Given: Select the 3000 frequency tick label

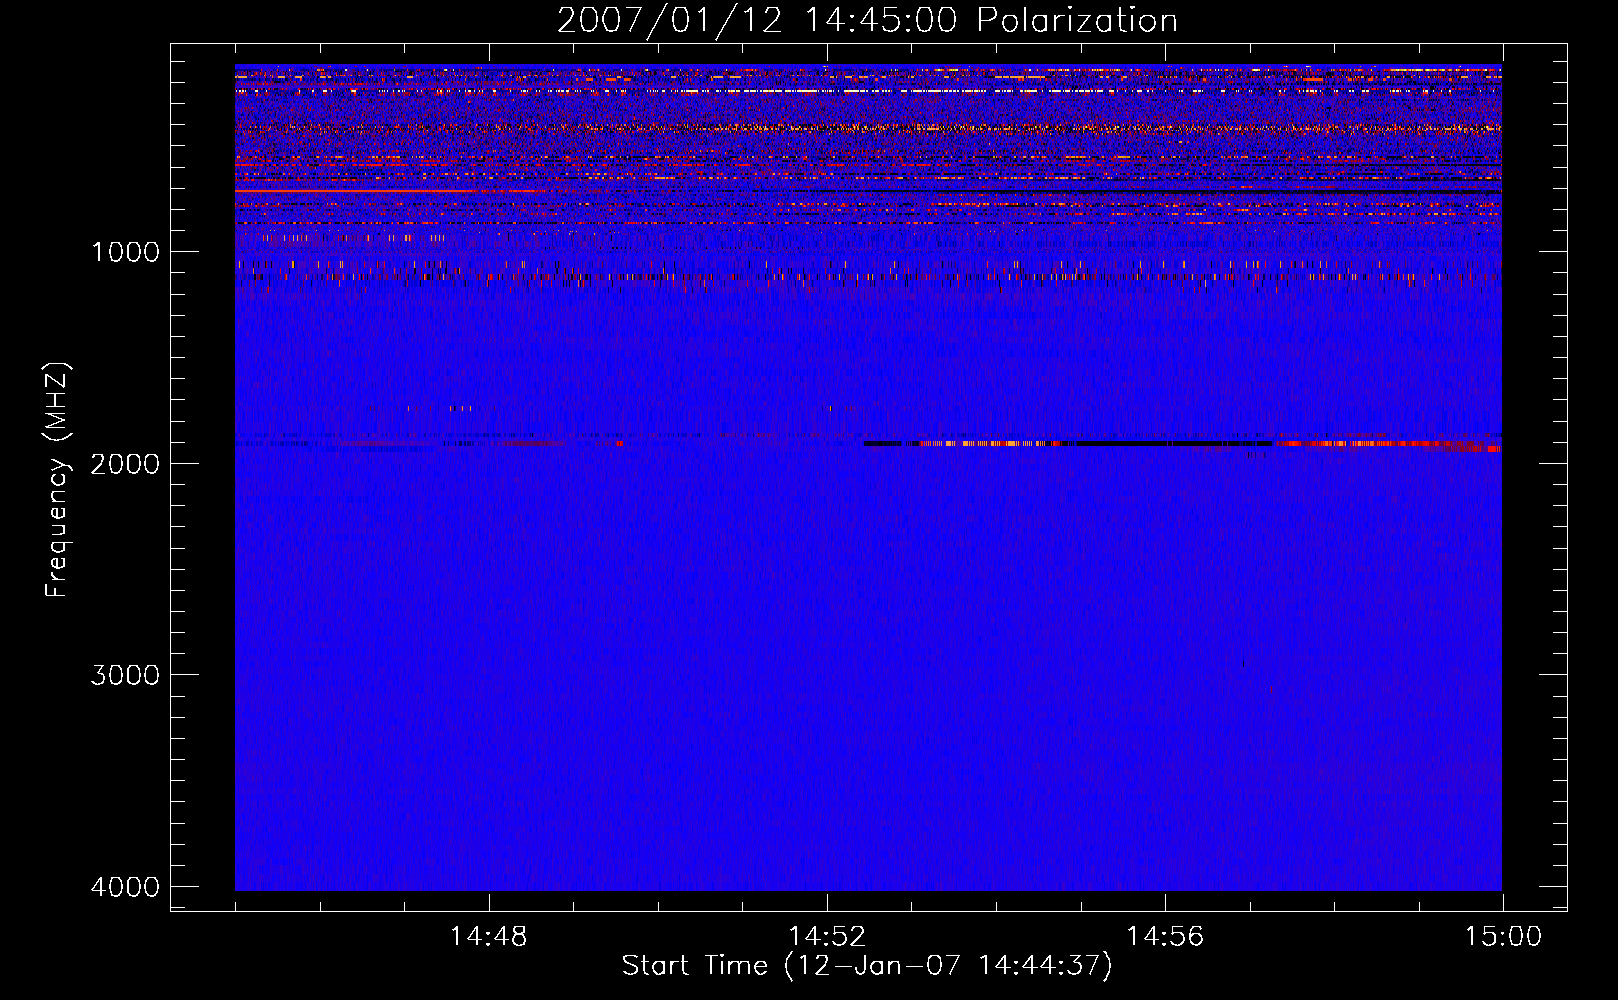Looking at the screenshot, I should [125, 675].
